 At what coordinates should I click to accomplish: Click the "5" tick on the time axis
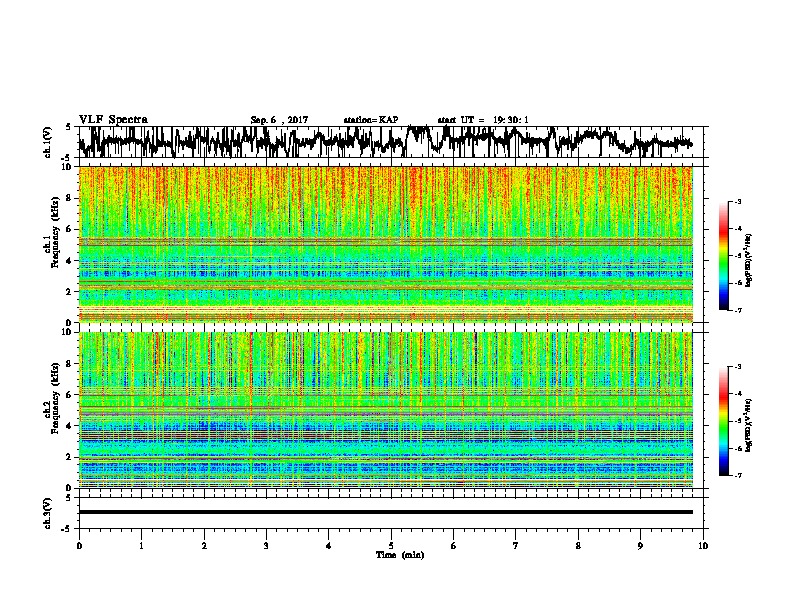pyautogui.click(x=391, y=546)
